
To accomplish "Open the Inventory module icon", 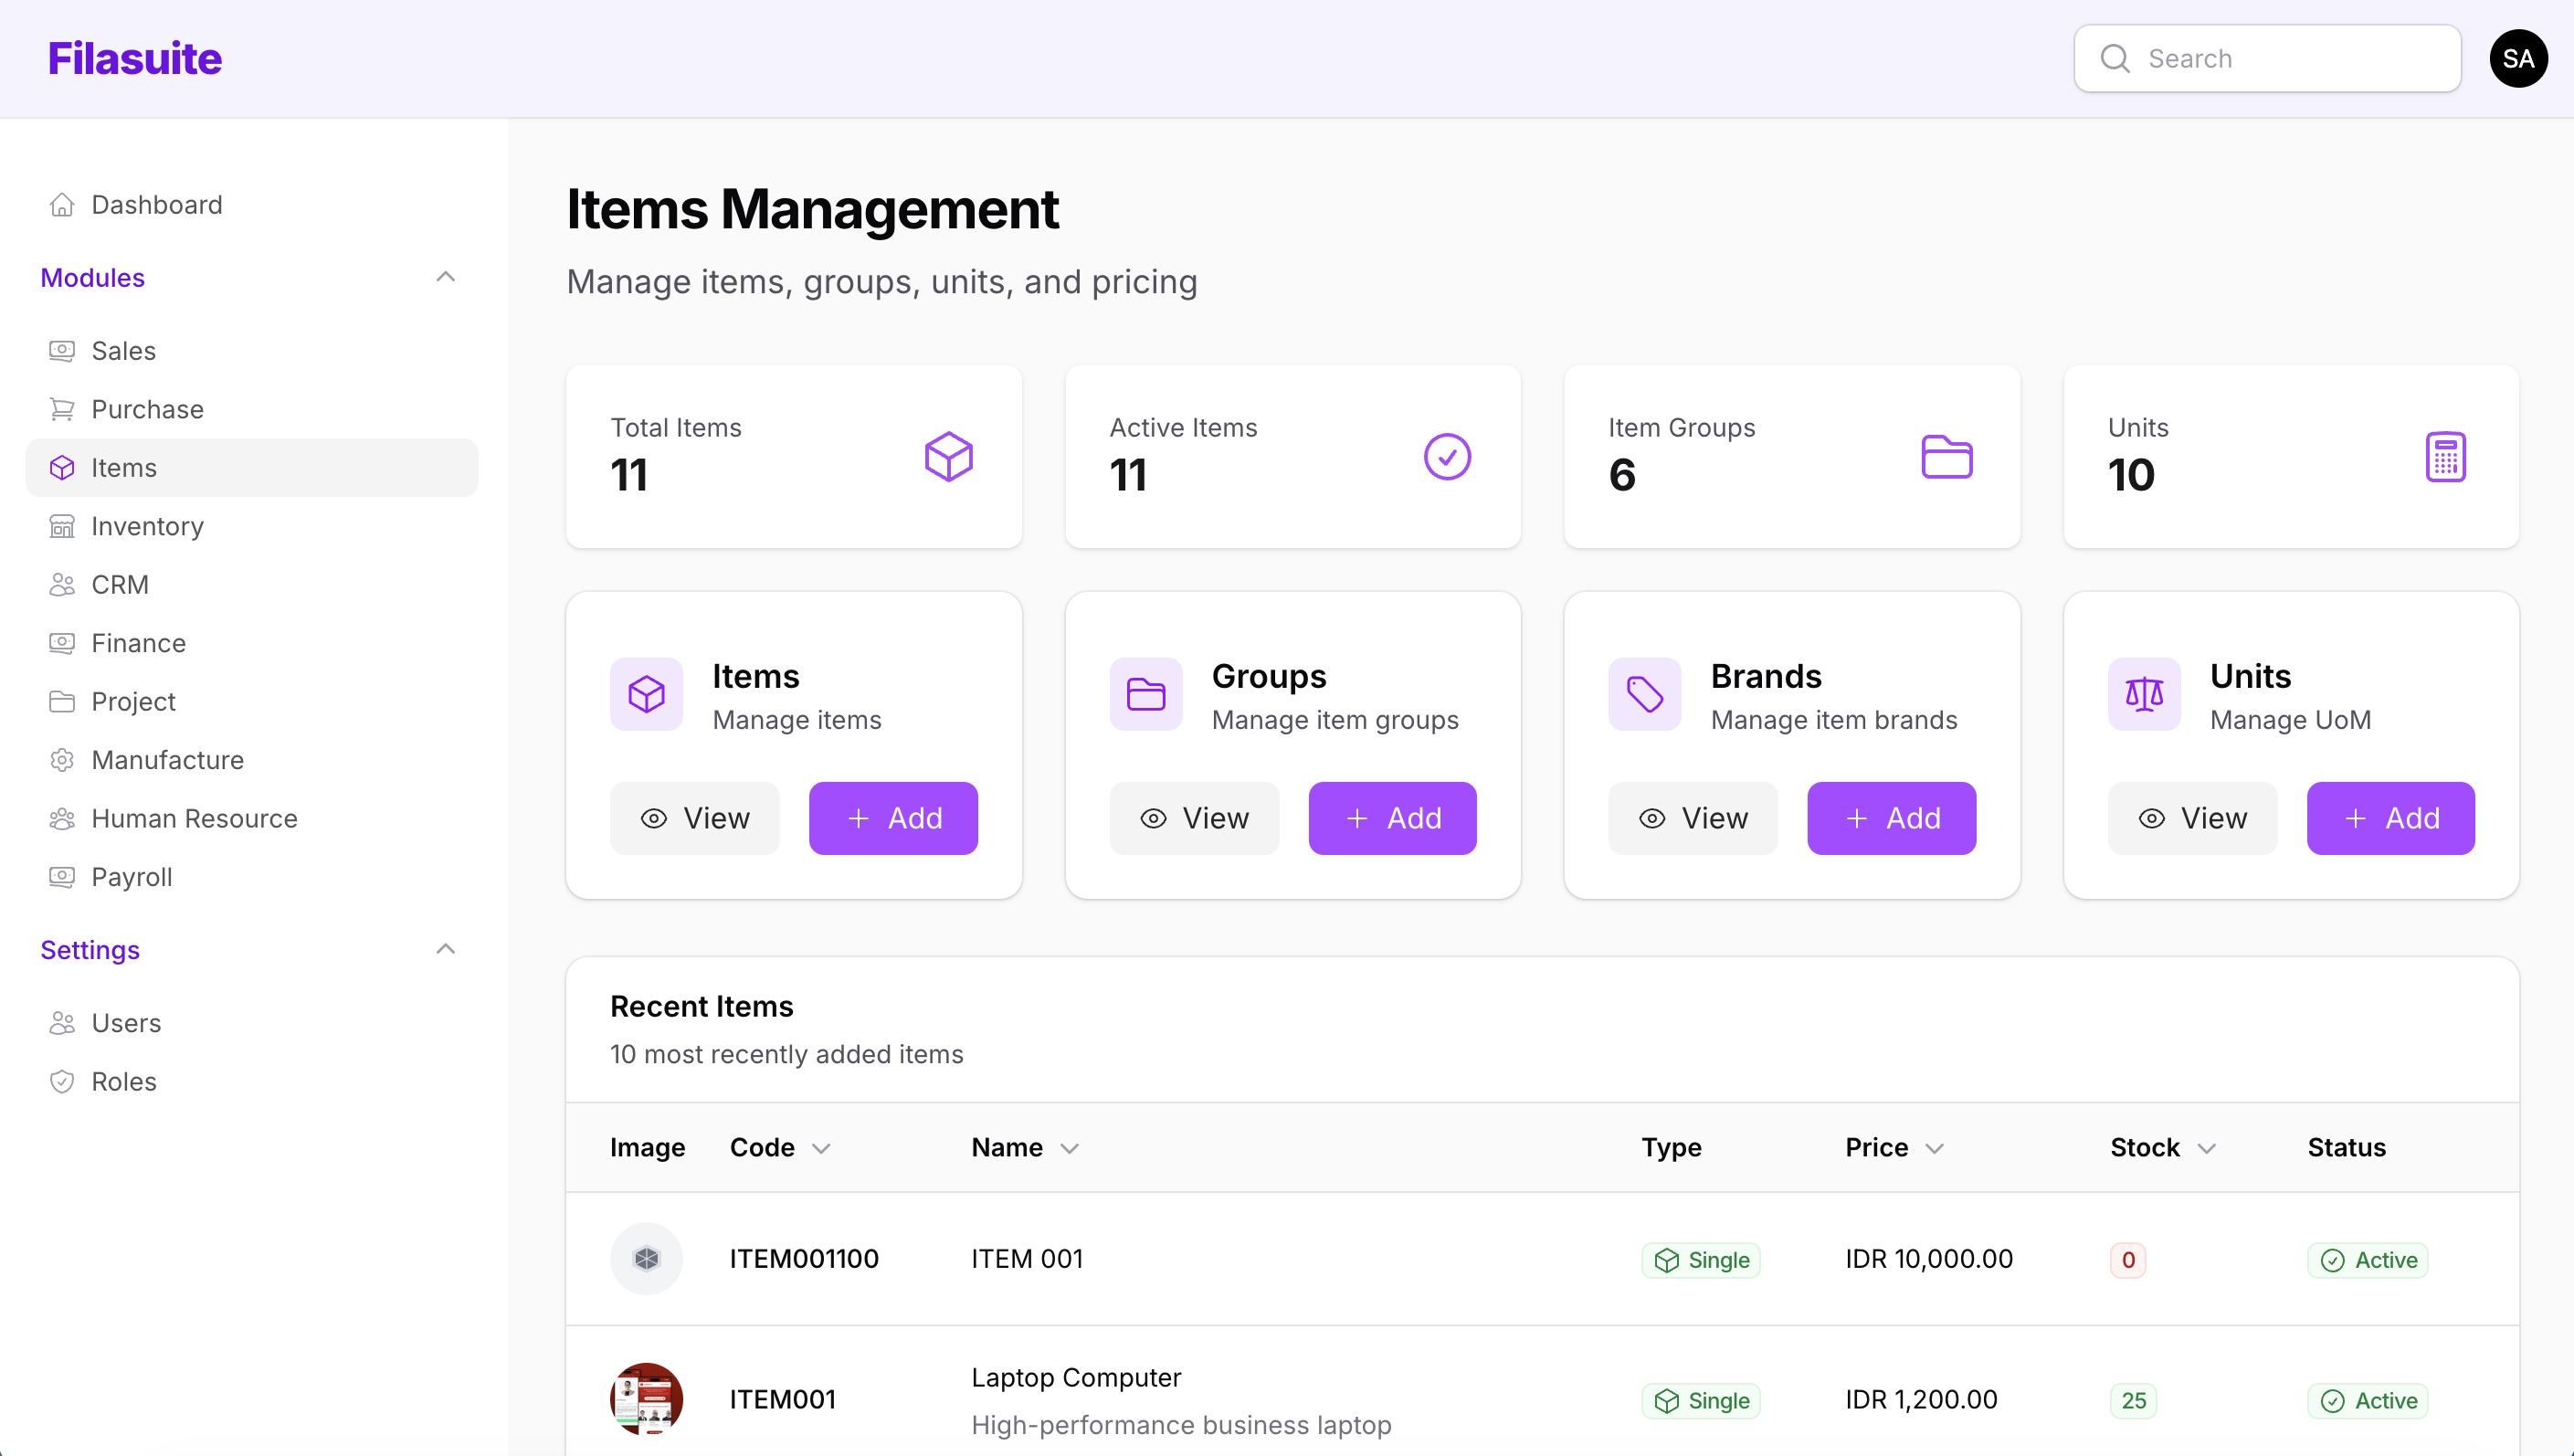I will (x=62, y=526).
